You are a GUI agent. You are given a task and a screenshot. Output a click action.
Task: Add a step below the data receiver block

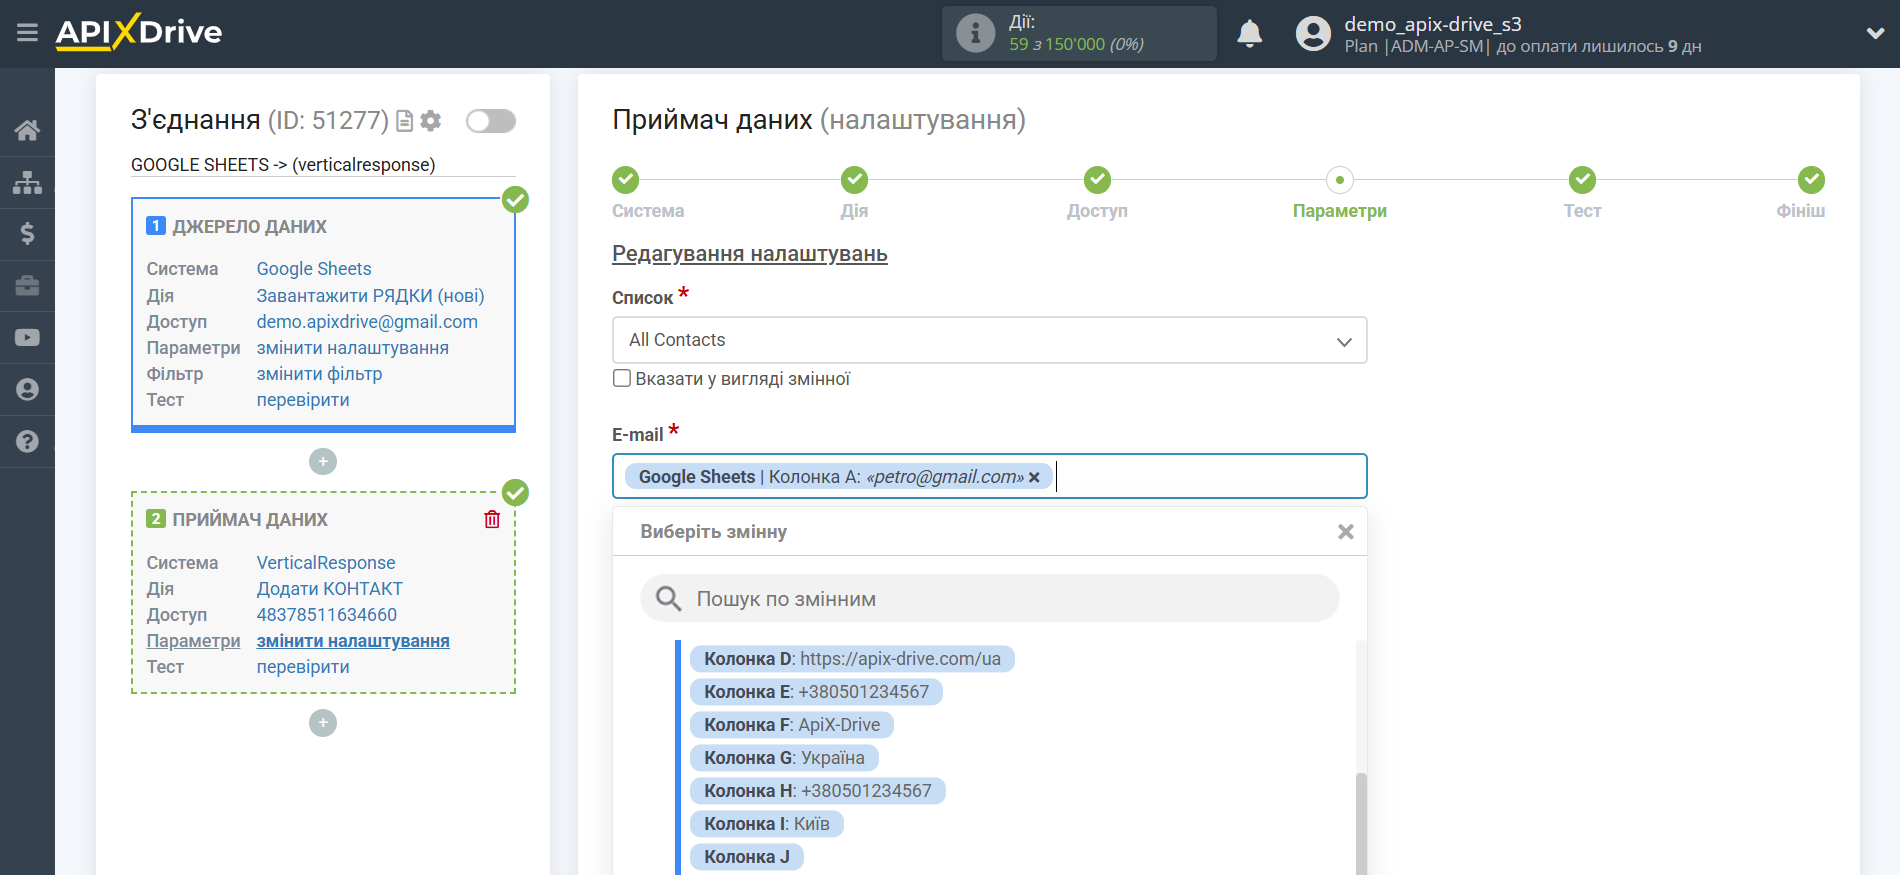click(323, 723)
